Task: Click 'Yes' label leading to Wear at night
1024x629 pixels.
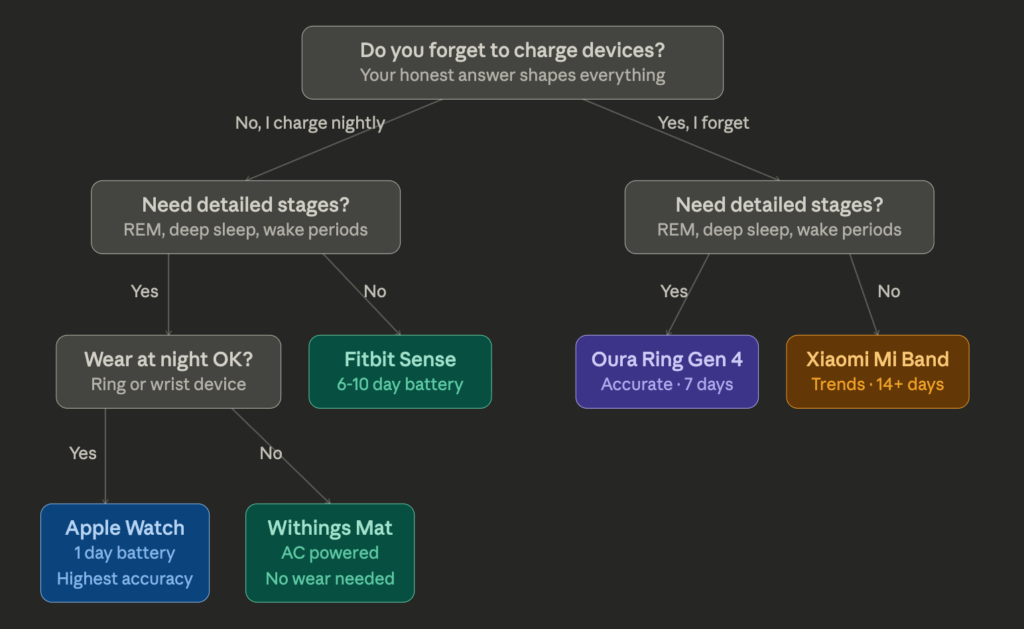Action: (144, 291)
